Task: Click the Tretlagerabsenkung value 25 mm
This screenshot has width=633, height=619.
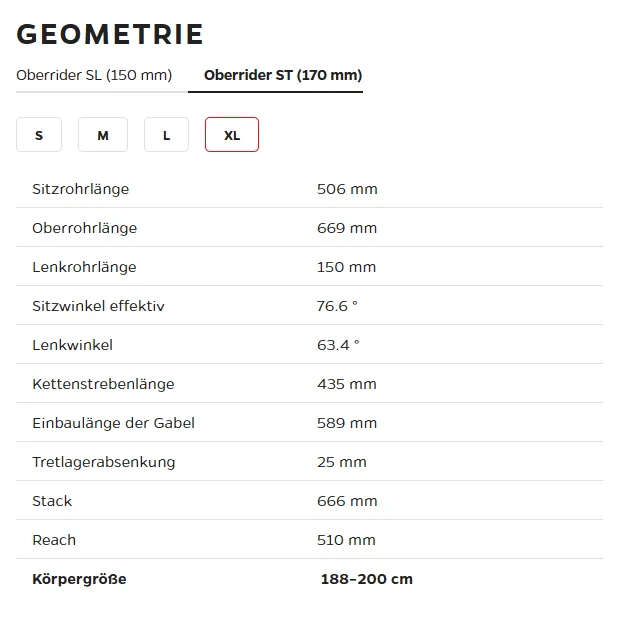Action: [342, 462]
